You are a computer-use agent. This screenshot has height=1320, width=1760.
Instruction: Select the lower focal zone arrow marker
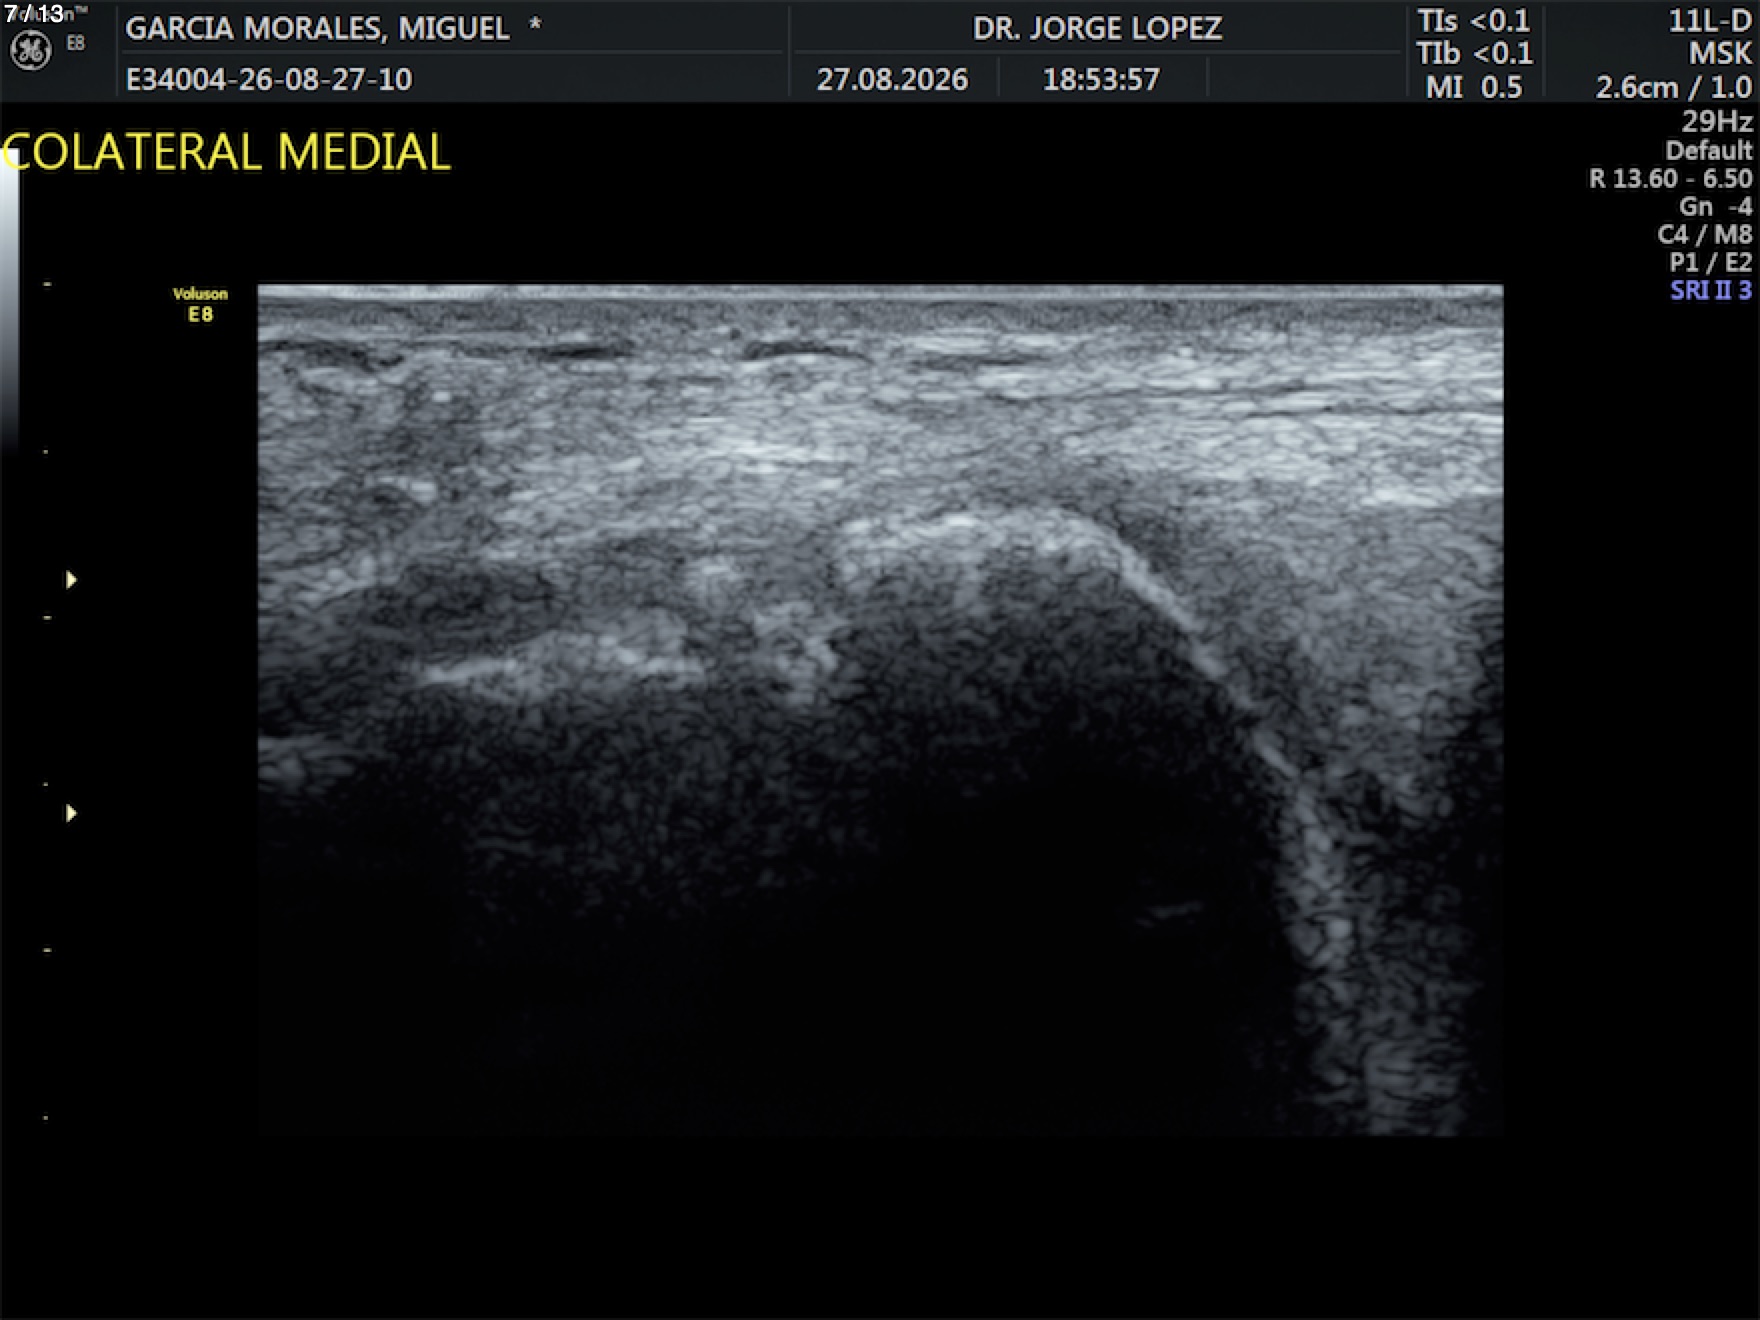[x=71, y=813]
